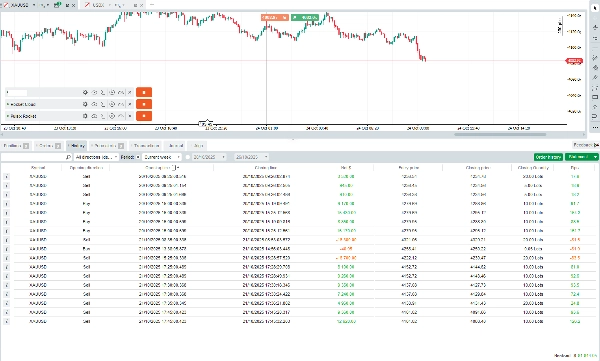Add a new chart tab

coord(152,5)
